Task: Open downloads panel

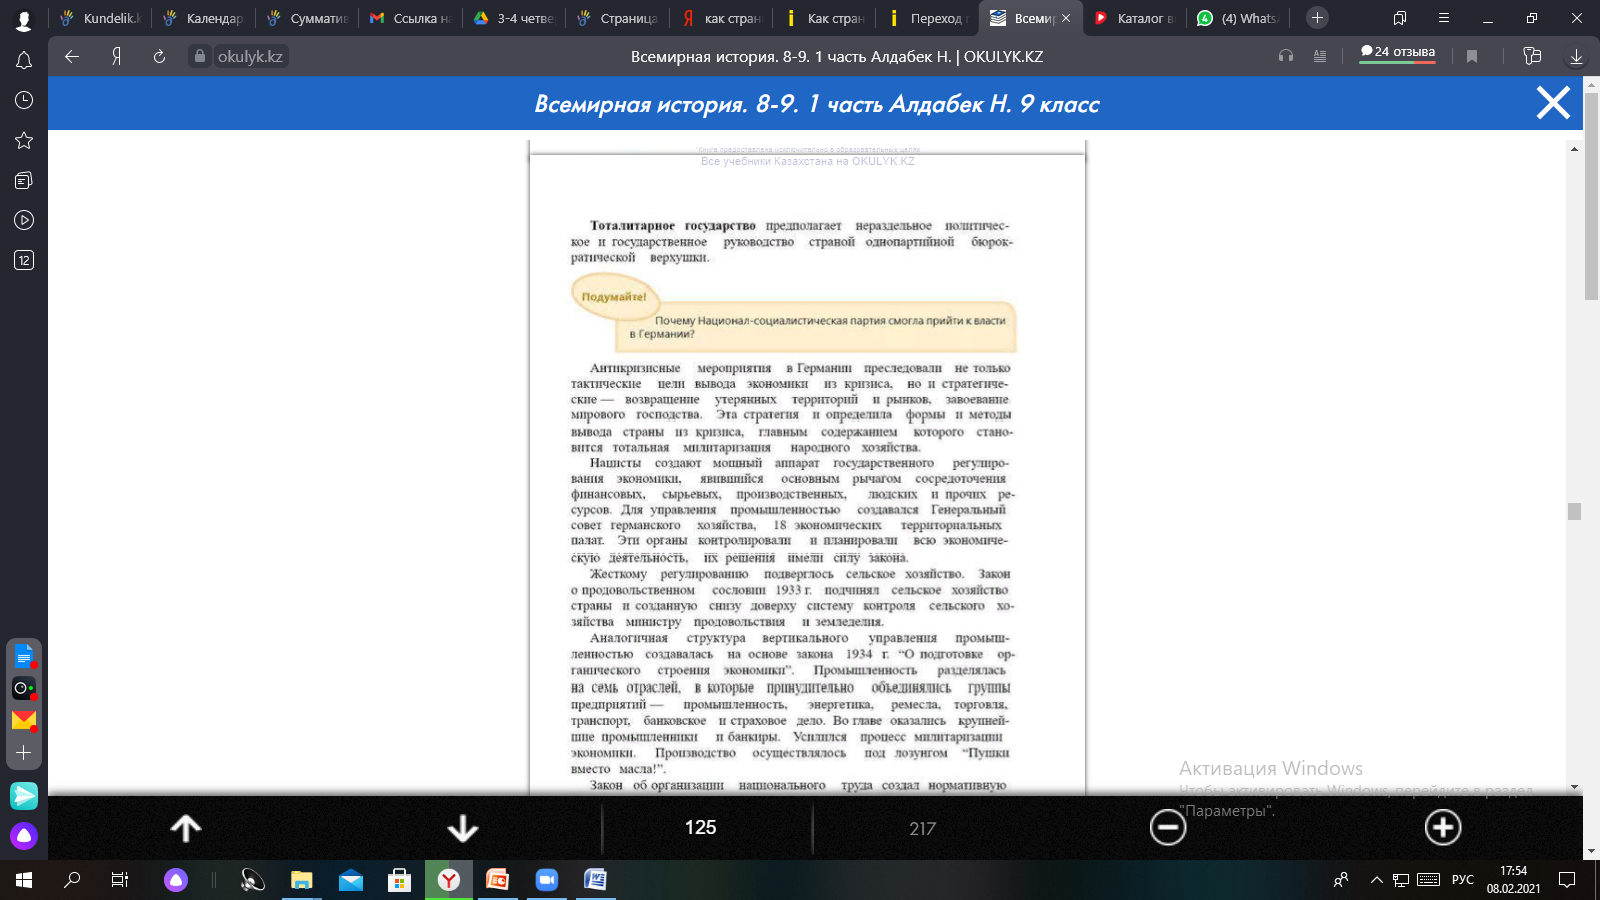Action: (x=1576, y=57)
